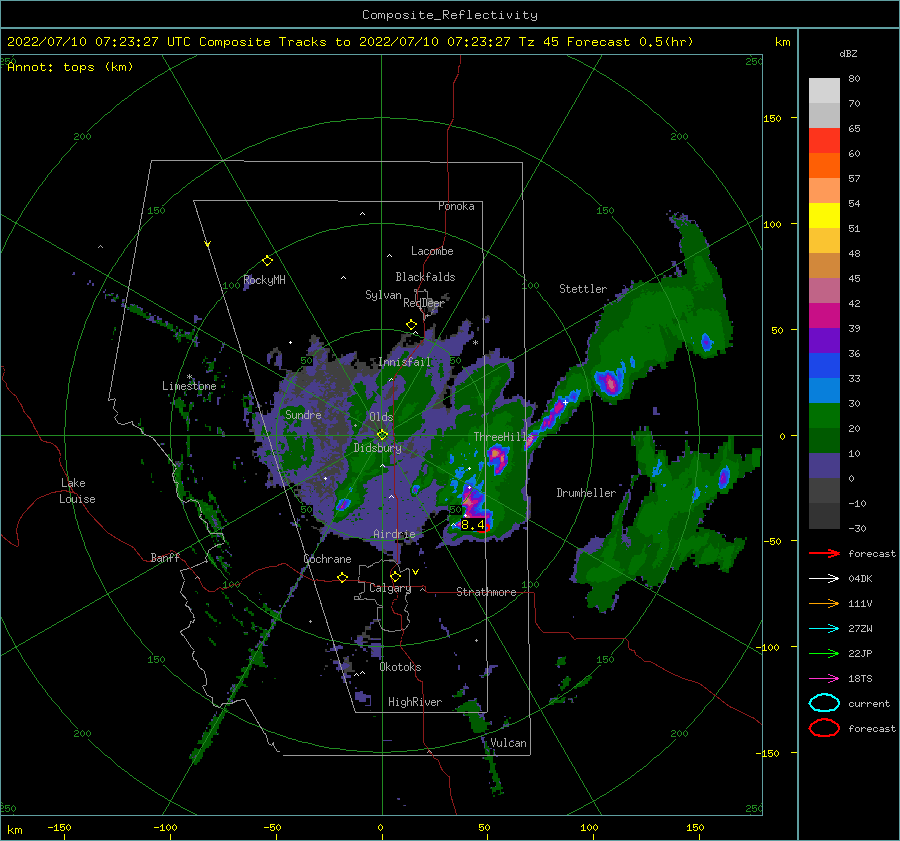Click the ThreeHills town label
Screen dimensions: 900x841
[503, 437]
